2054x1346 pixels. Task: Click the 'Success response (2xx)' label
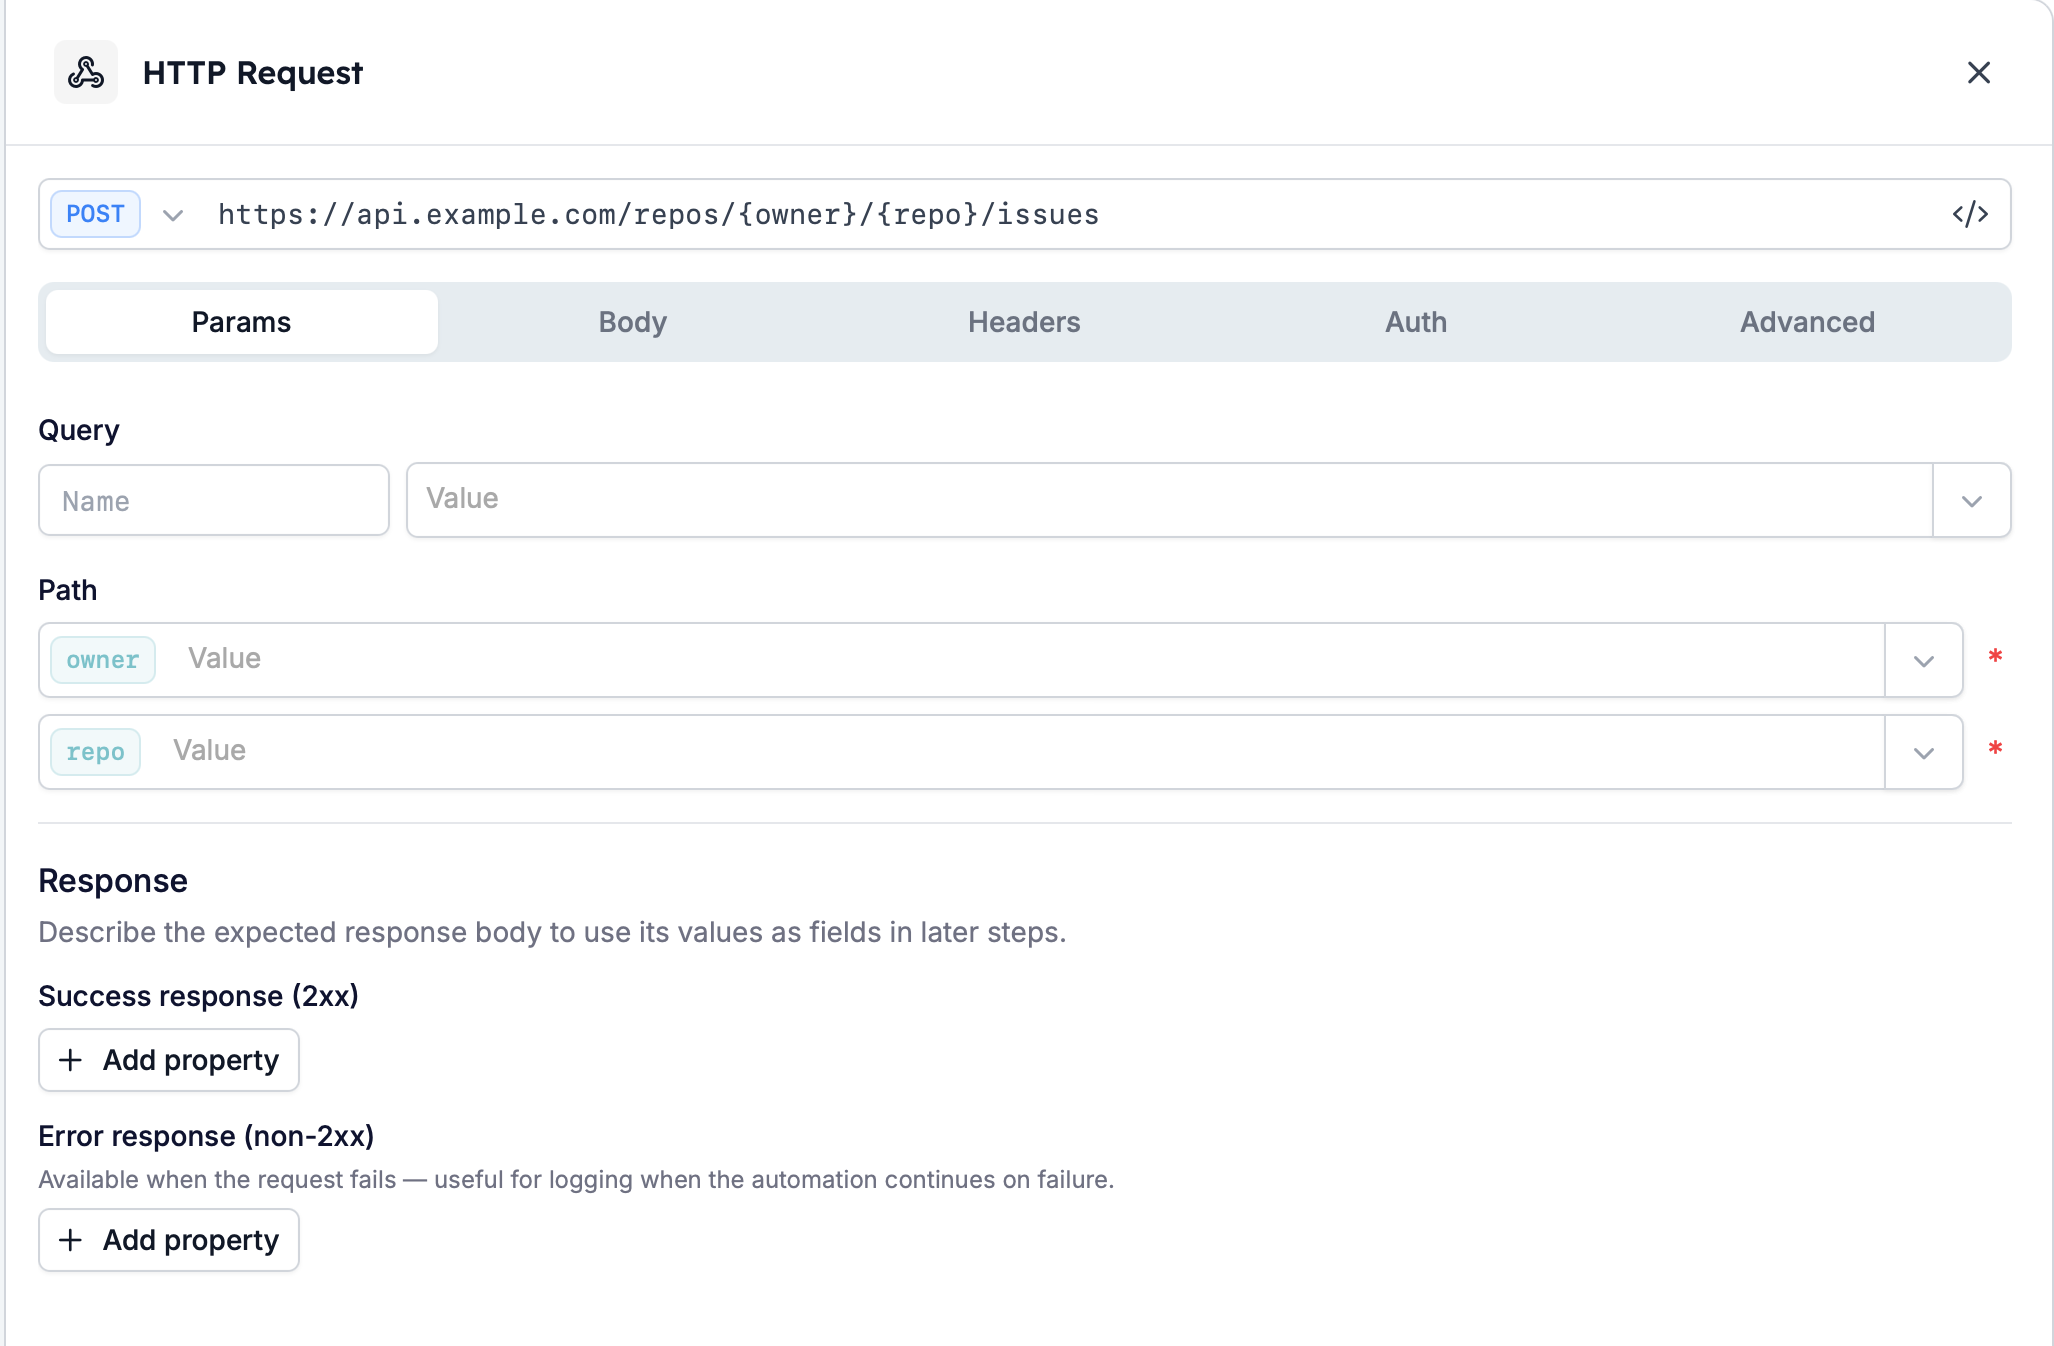click(198, 996)
